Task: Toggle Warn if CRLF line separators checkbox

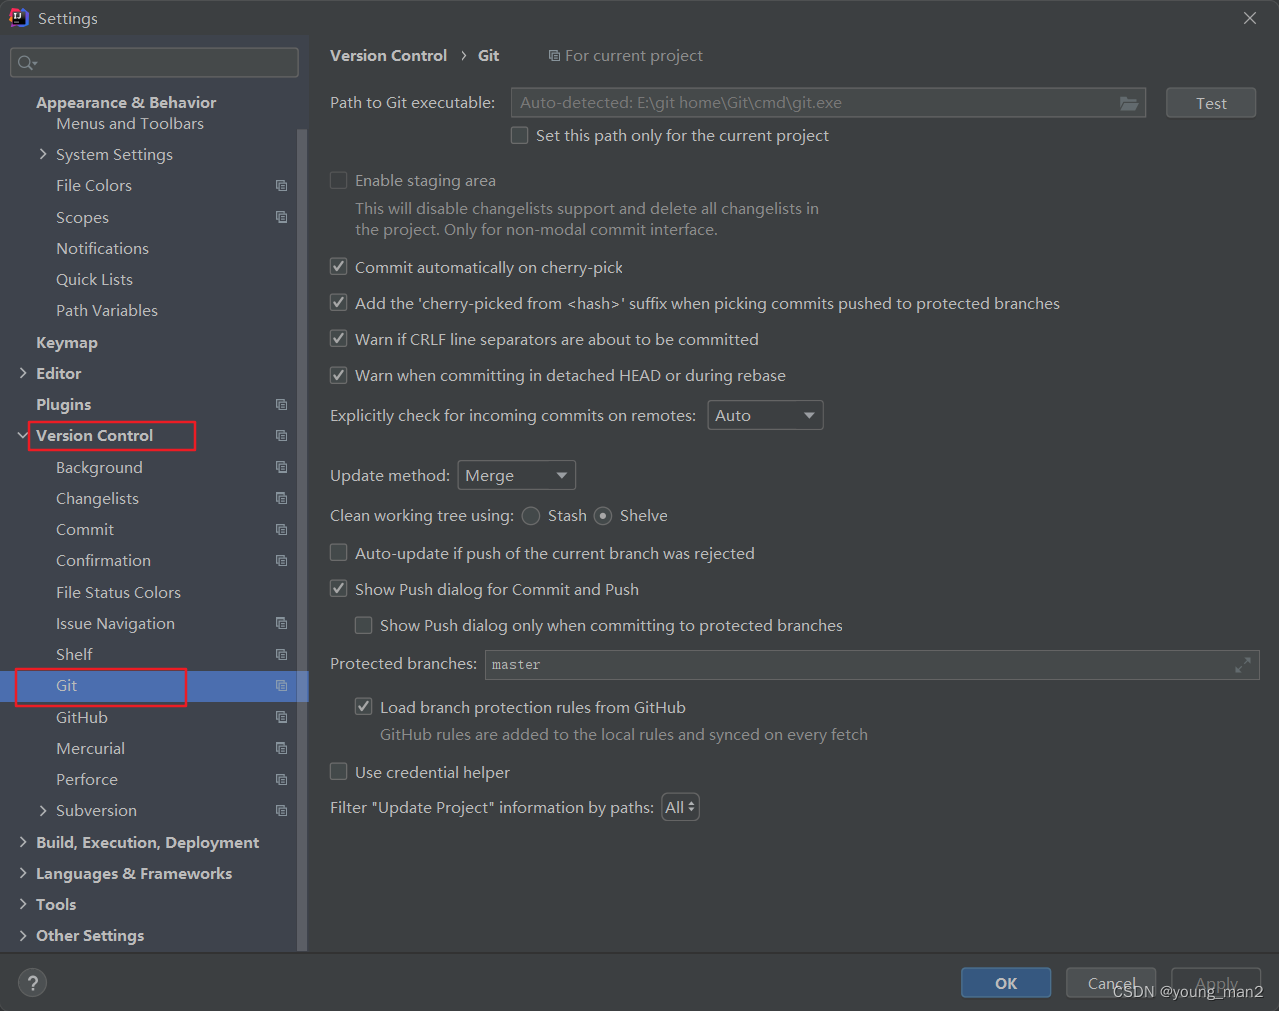Action: pyautogui.click(x=339, y=339)
